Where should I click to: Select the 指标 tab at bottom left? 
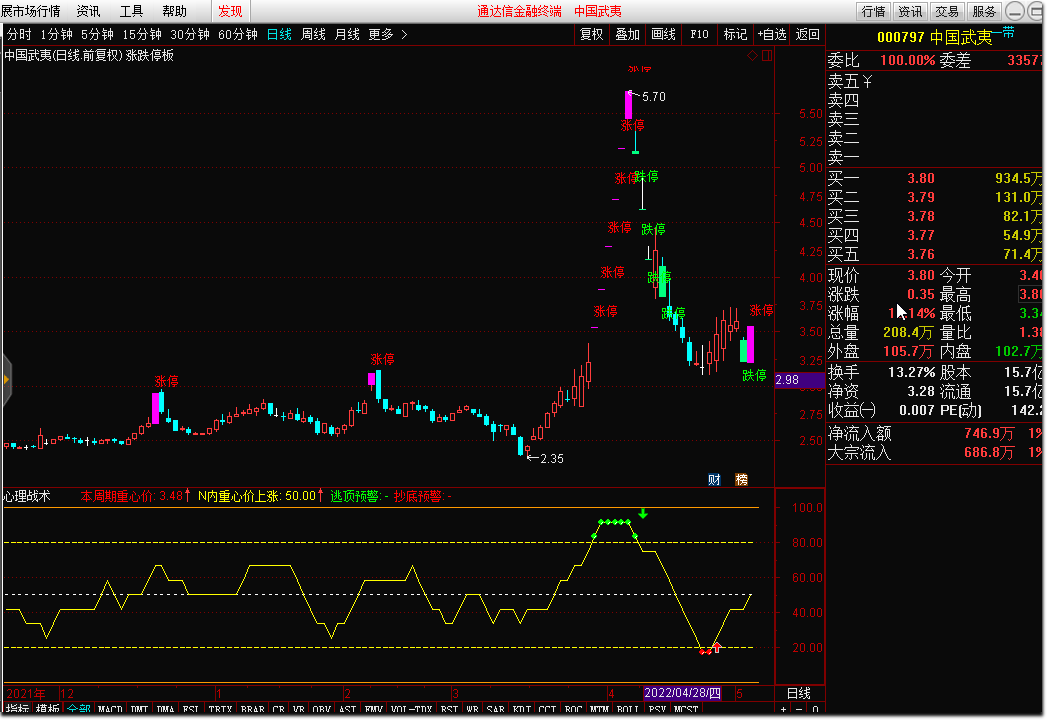[x=17, y=709]
